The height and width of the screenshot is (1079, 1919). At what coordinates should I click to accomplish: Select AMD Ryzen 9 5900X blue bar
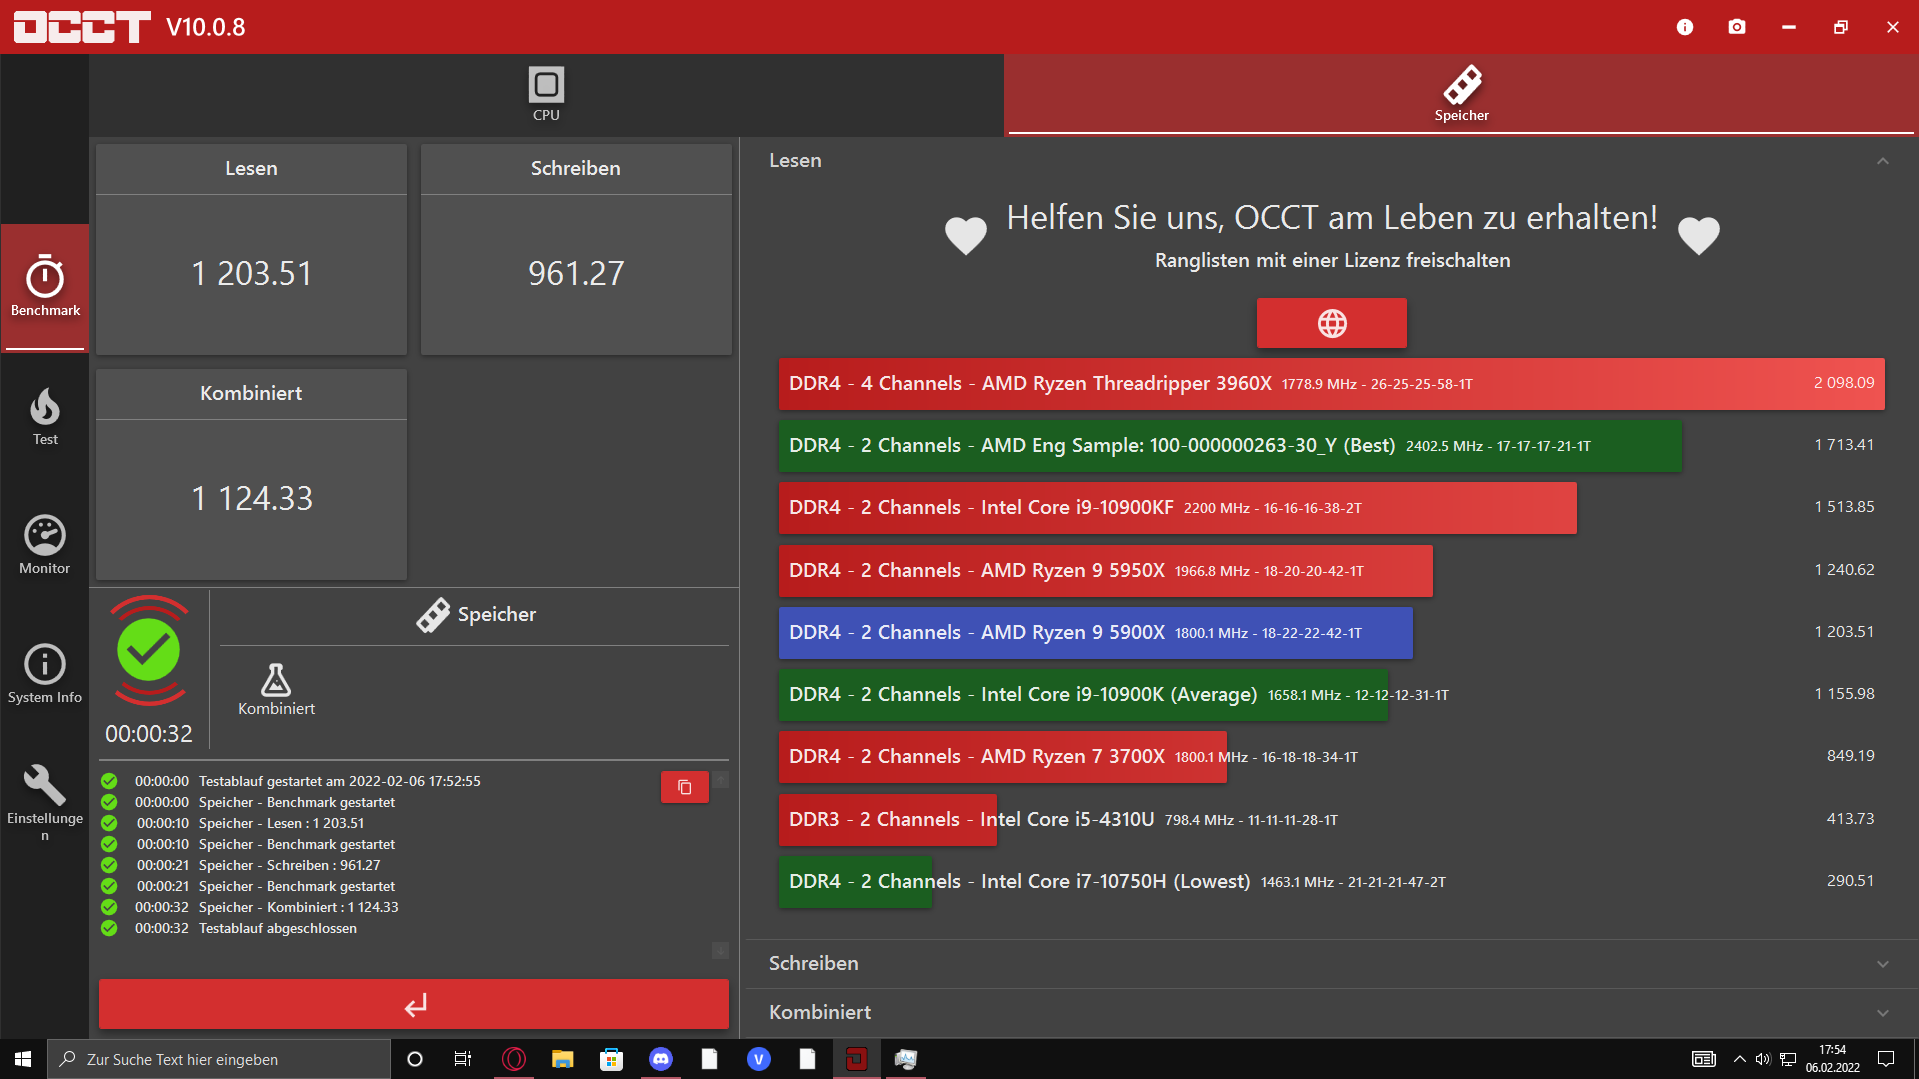pyautogui.click(x=1095, y=633)
